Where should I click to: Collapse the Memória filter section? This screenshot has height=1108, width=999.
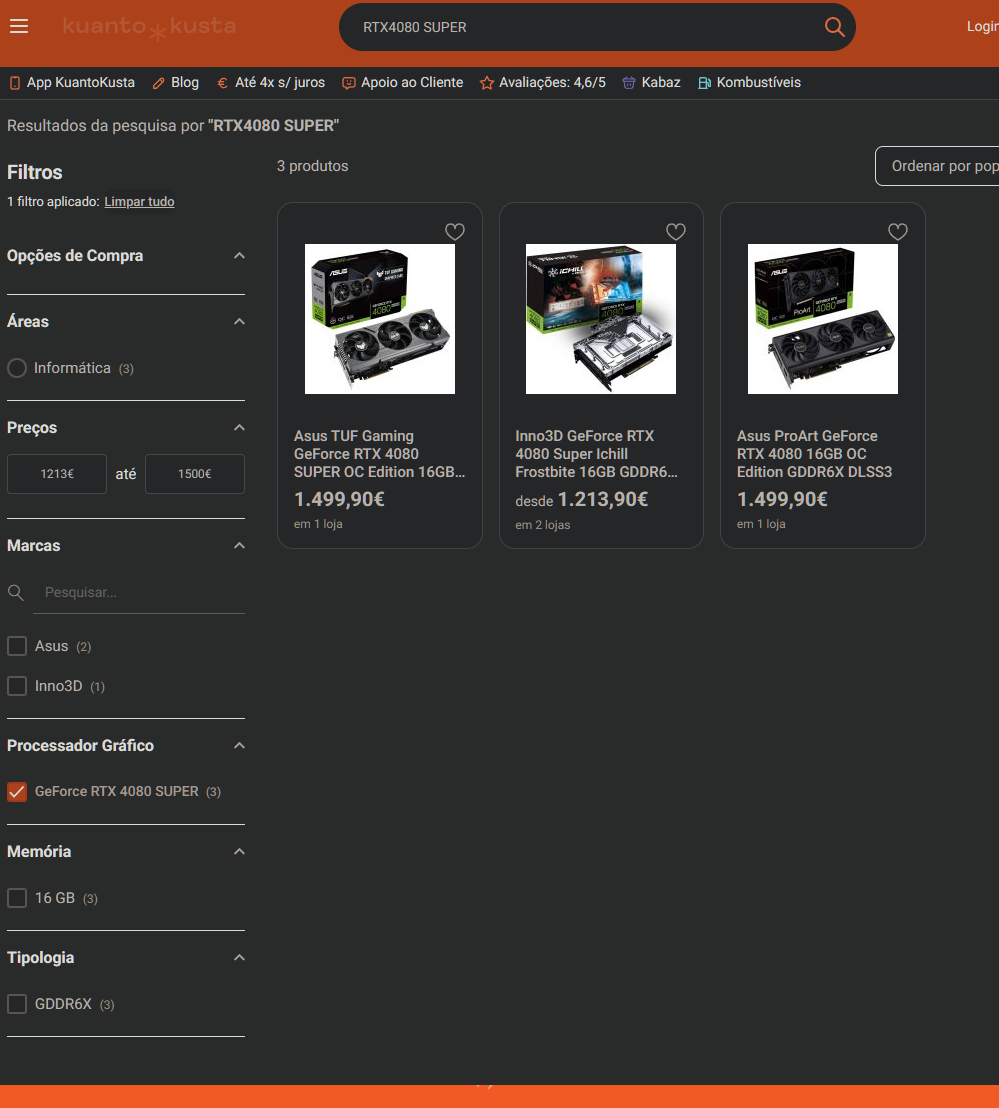[x=240, y=851]
